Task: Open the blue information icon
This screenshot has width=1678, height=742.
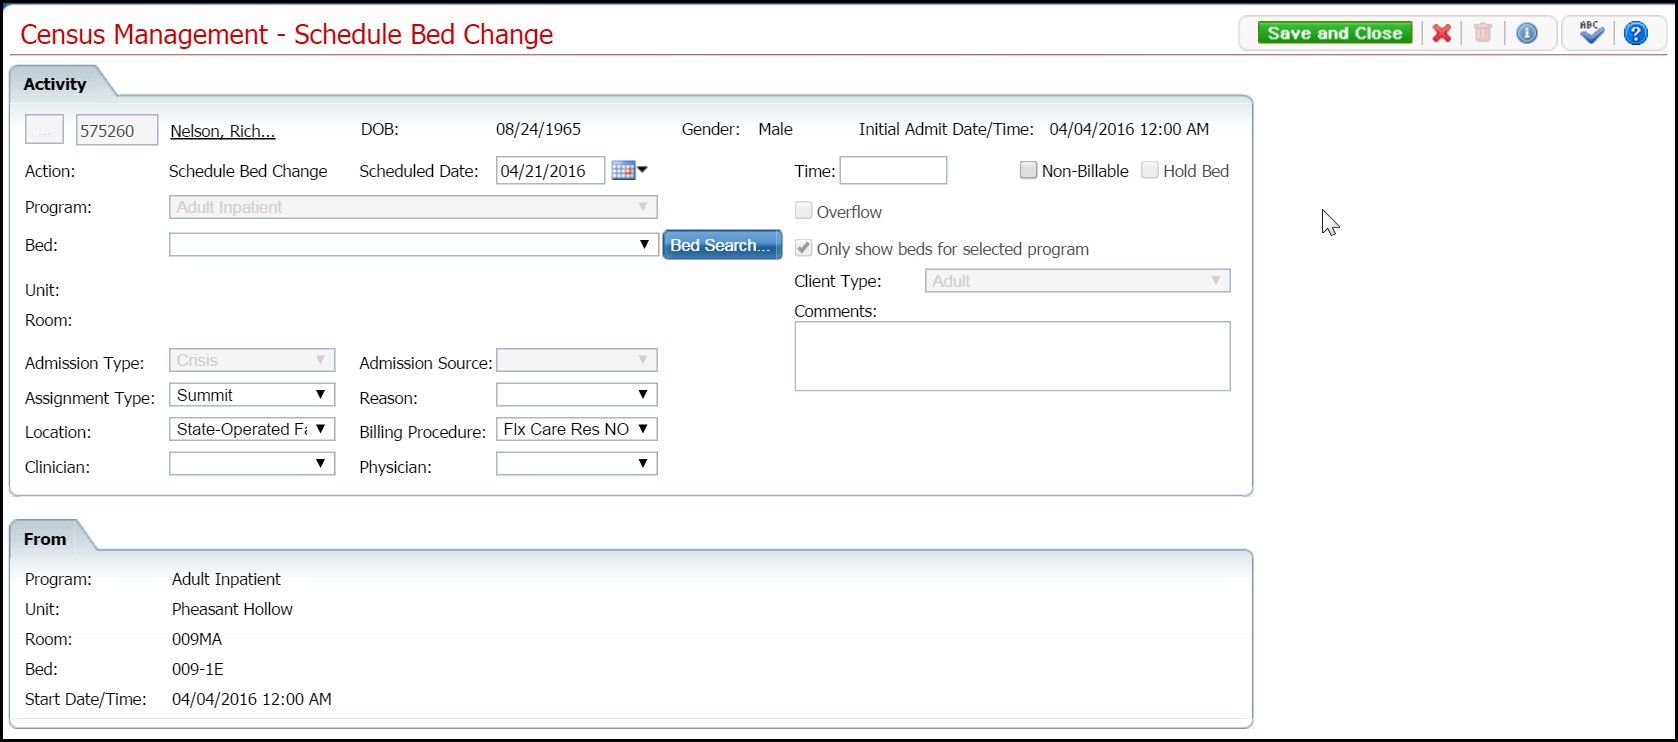Action: pos(1527,33)
